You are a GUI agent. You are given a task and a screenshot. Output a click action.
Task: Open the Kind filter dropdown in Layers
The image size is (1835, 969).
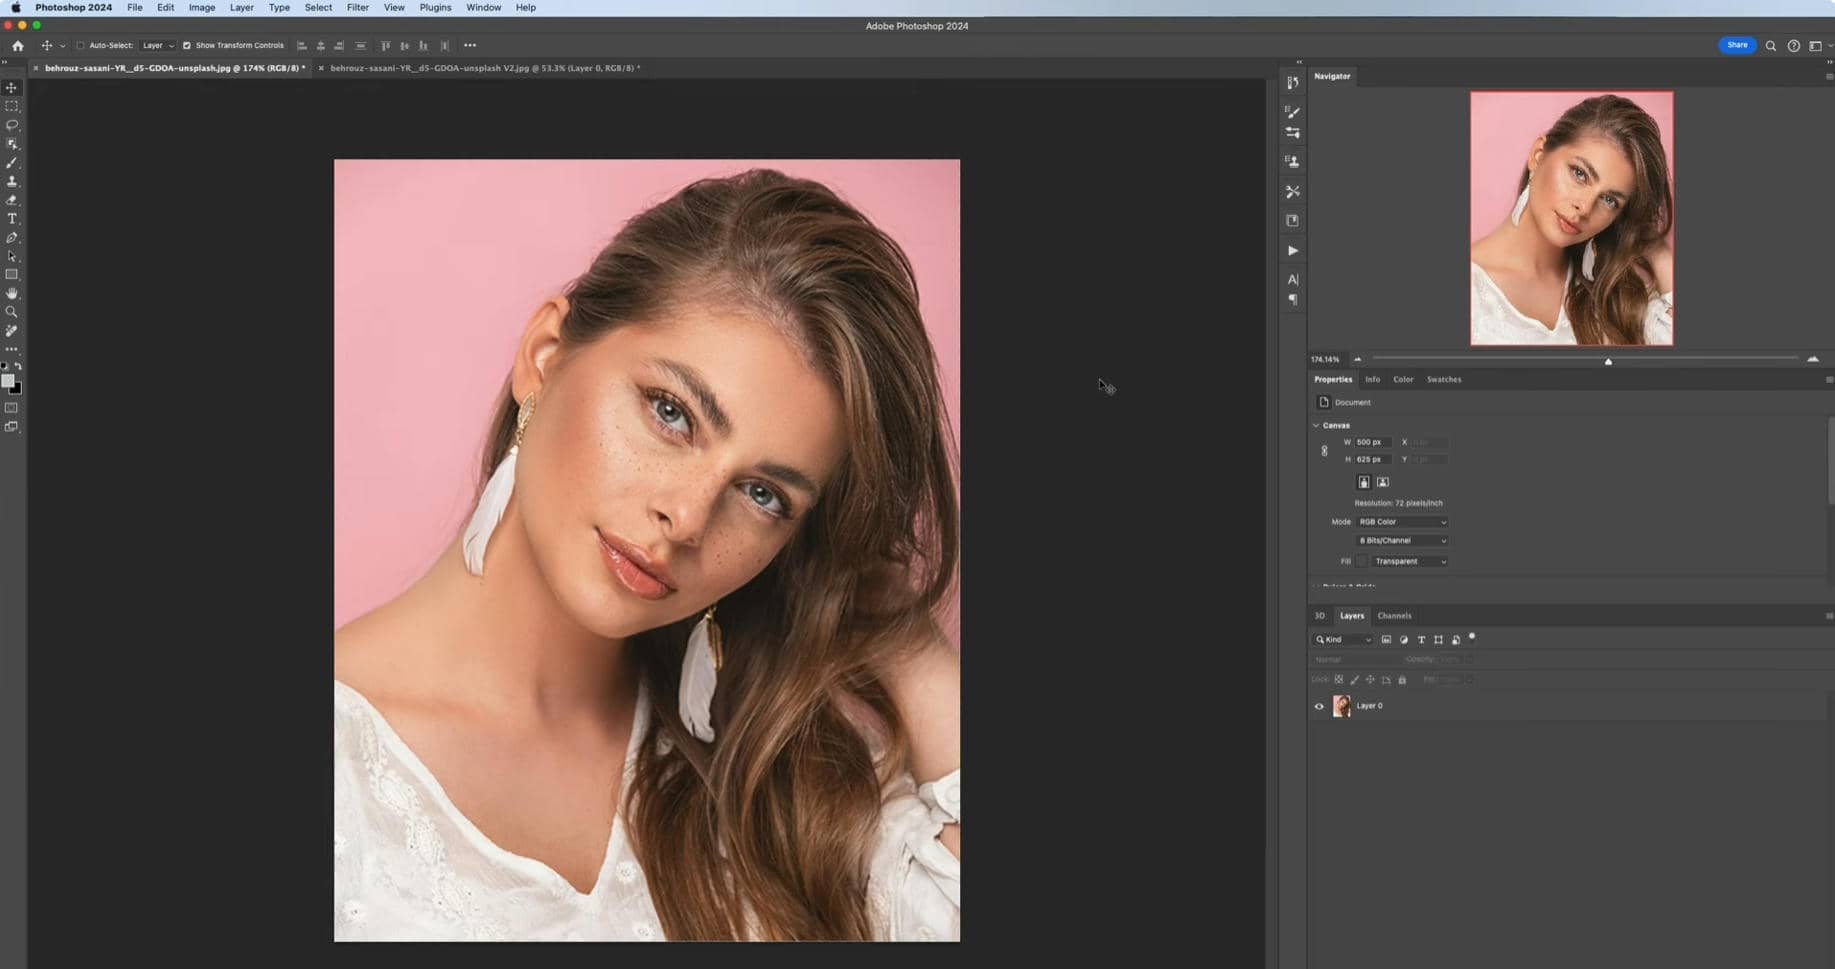[1343, 640]
